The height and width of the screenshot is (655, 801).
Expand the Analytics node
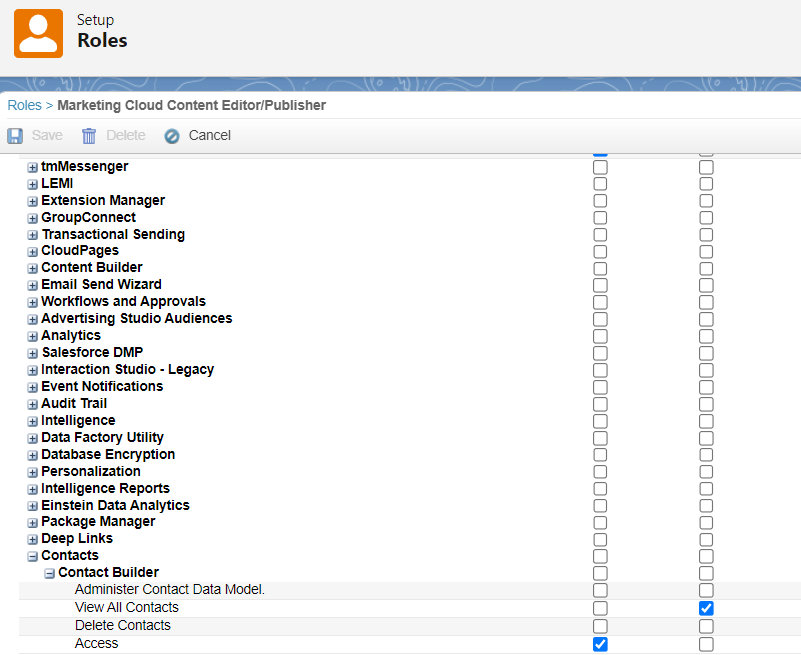point(33,336)
